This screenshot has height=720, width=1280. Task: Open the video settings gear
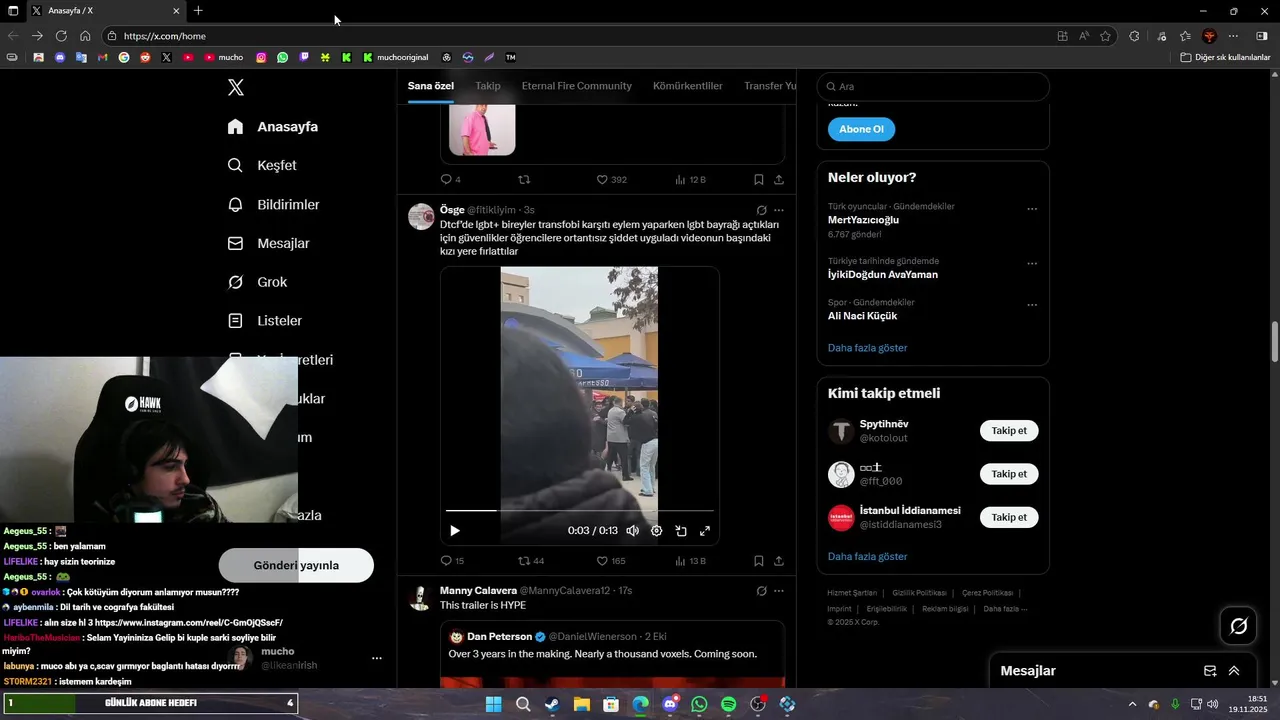pyautogui.click(x=656, y=531)
